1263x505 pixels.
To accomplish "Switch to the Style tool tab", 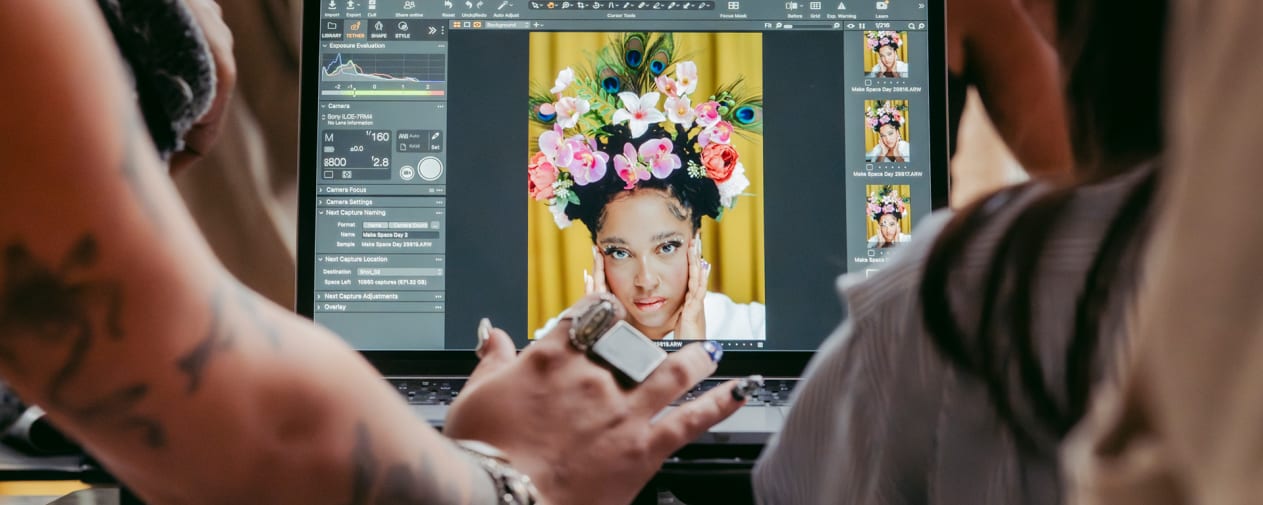I will 403,29.
